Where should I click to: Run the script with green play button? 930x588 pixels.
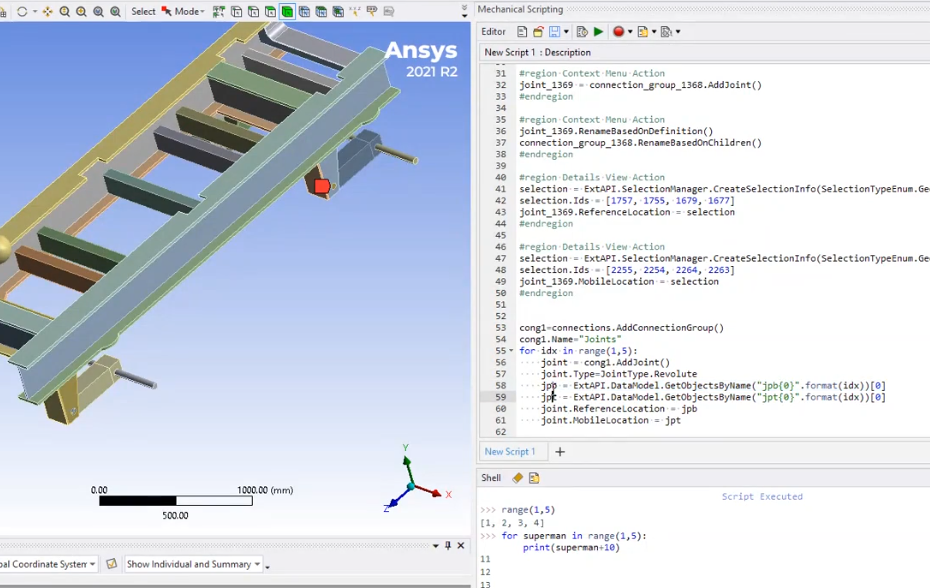coord(598,31)
